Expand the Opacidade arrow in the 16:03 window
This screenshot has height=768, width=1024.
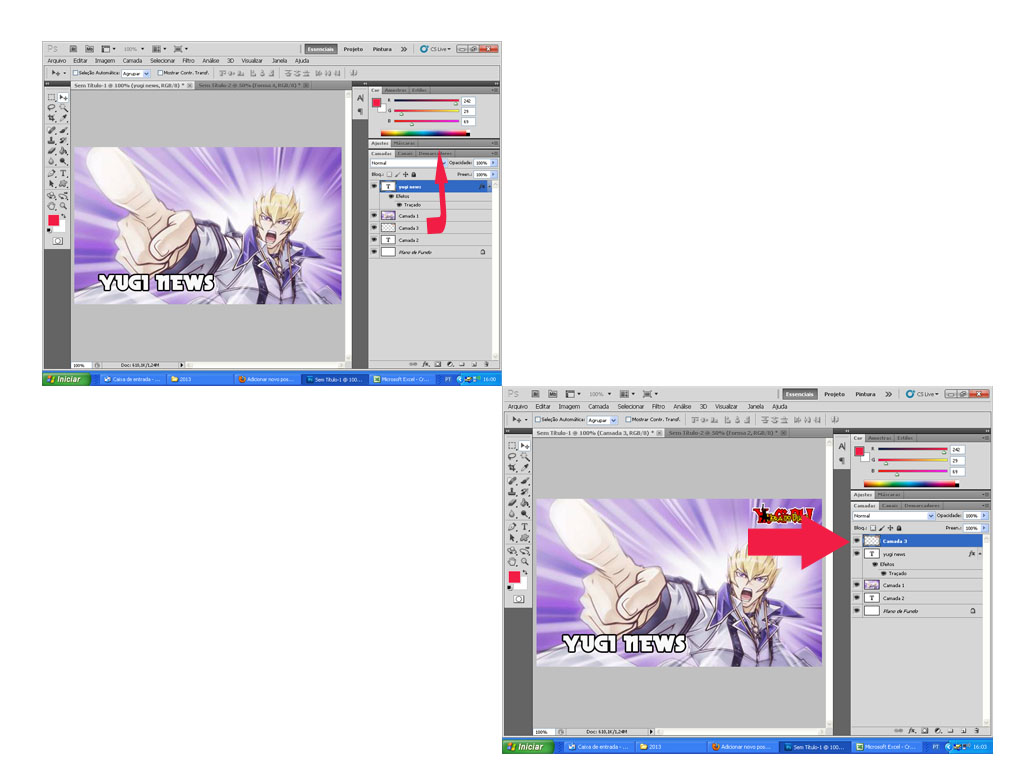984,516
